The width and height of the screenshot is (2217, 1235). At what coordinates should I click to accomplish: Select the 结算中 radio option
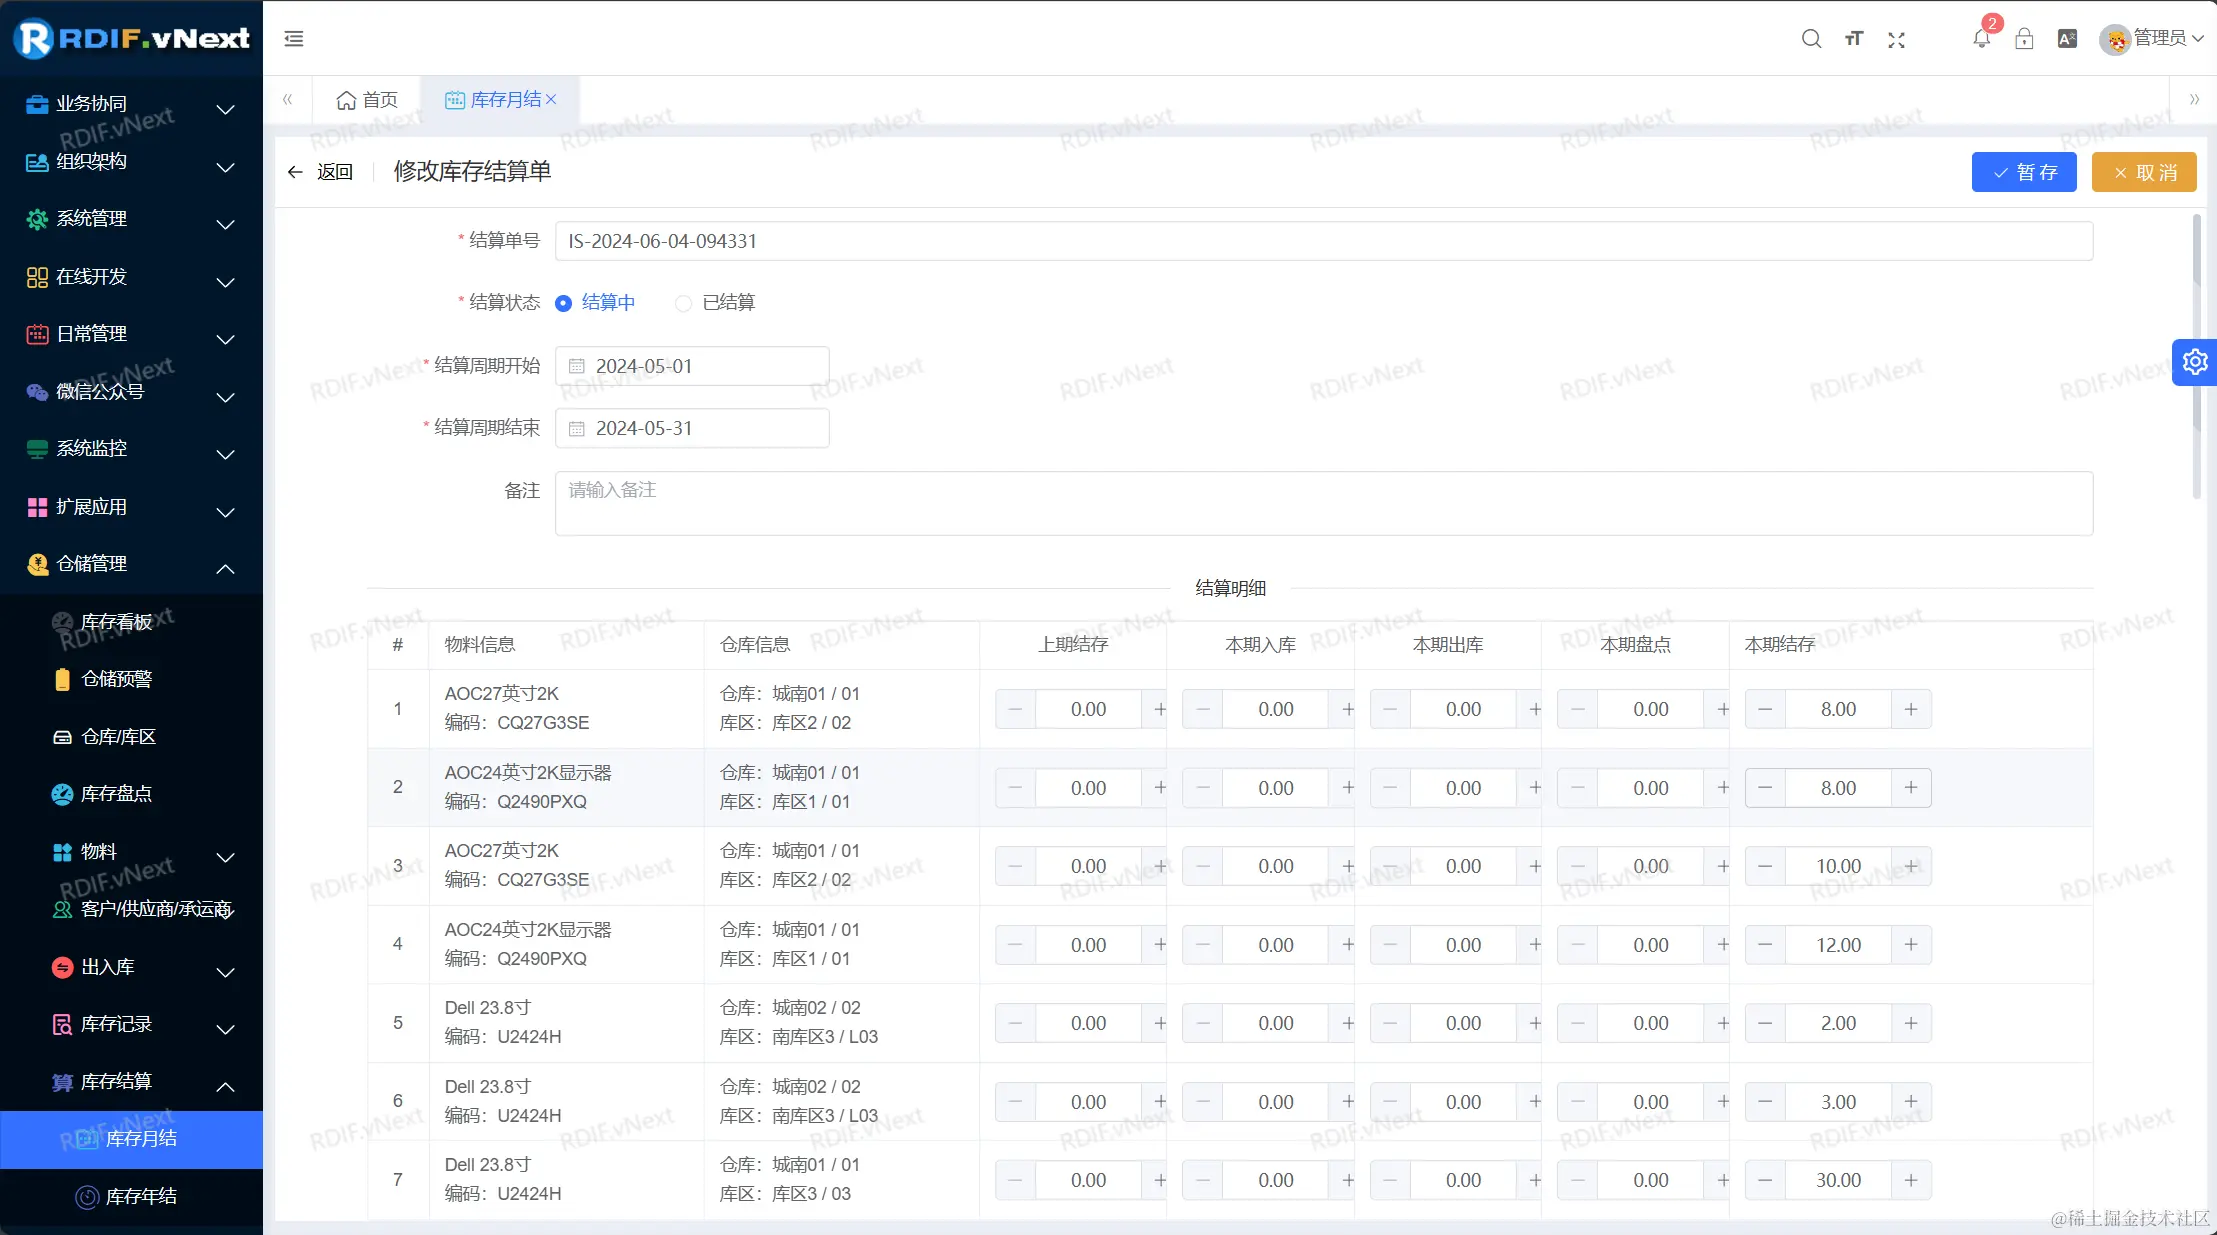point(564,303)
